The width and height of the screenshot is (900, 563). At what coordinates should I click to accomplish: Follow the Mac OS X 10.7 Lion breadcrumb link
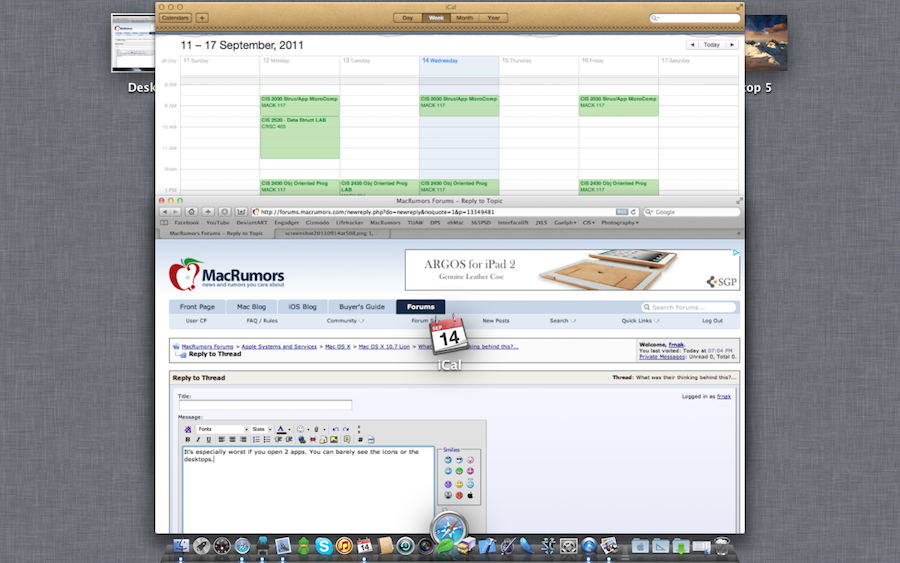pyautogui.click(x=384, y=347)
